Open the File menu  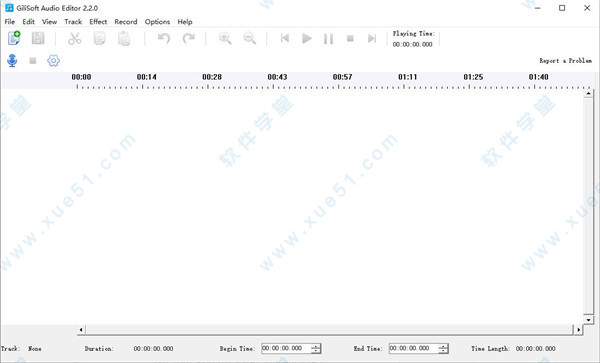(x=10, y=22)
